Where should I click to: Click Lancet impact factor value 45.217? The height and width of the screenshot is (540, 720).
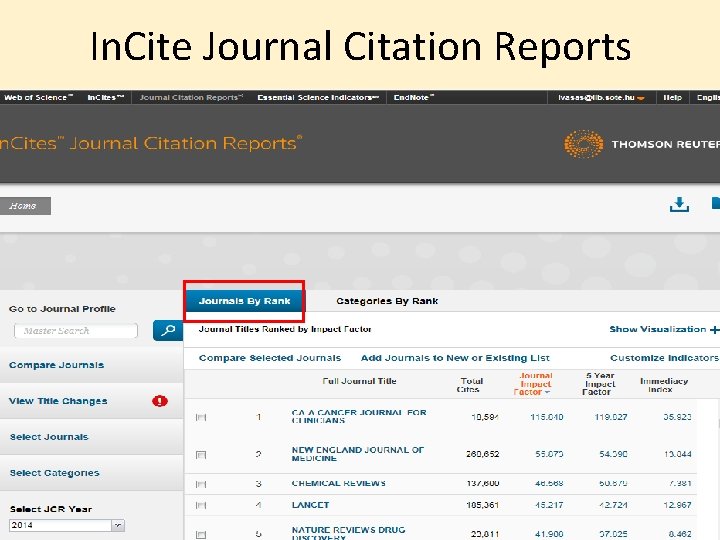549,505
